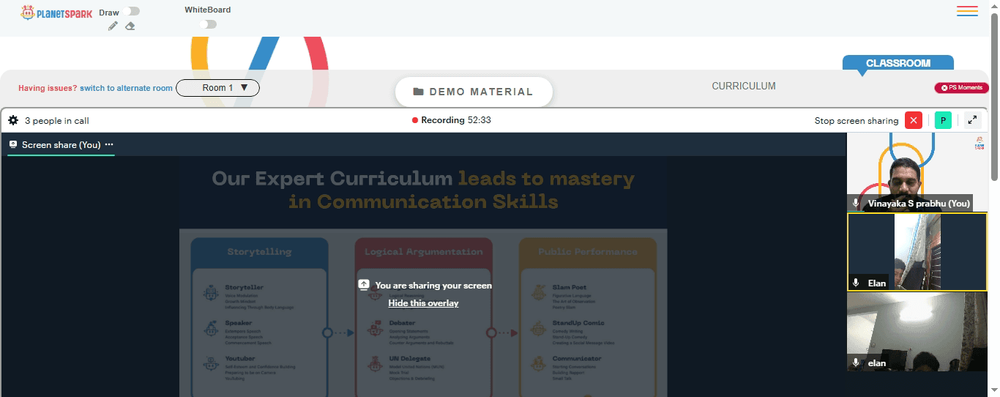The width and height of the screenshot is (1000, 397).
Task: Open the Room 1 dropdown
Action: pos(217,88)
